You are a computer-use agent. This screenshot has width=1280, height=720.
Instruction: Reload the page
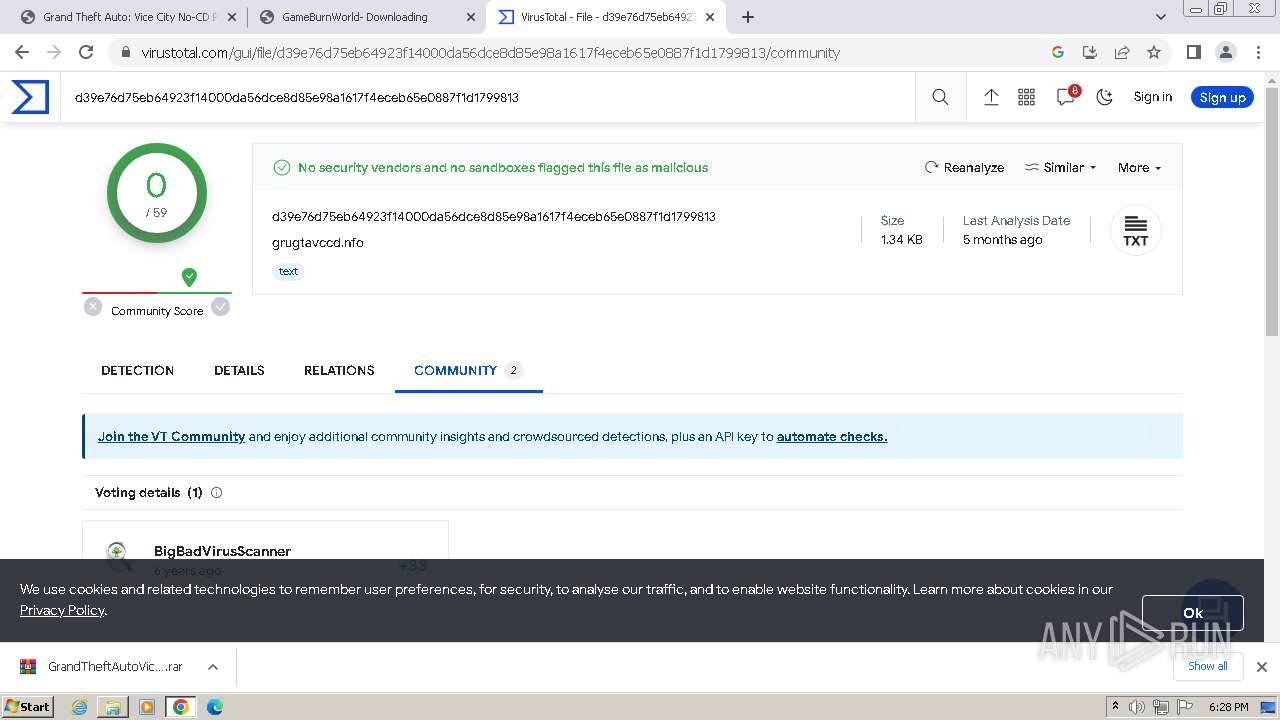coord(86,52)
